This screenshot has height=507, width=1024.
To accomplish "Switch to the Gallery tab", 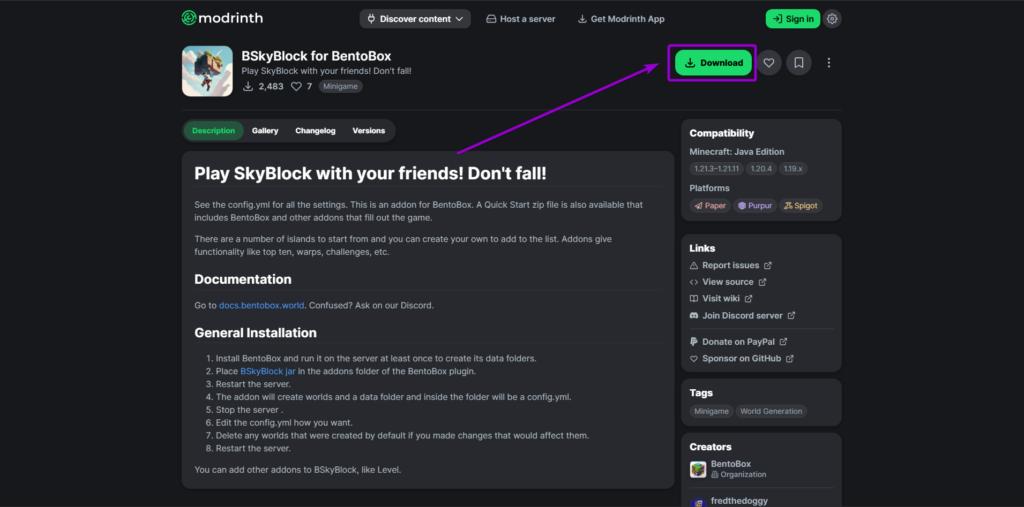I will click(x=265, y=131).
